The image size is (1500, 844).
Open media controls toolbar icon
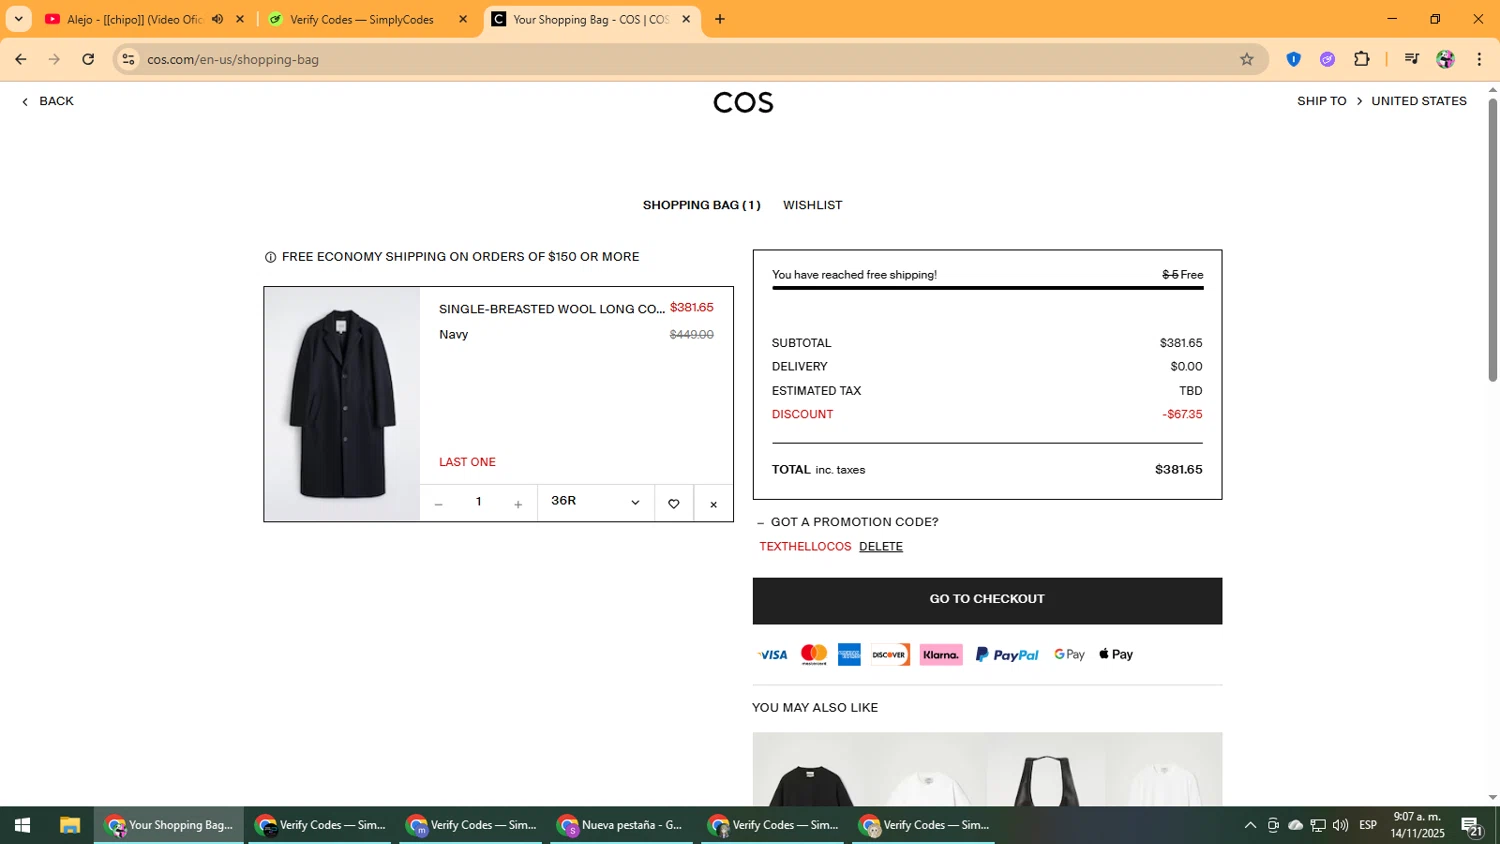(1411, 59)
